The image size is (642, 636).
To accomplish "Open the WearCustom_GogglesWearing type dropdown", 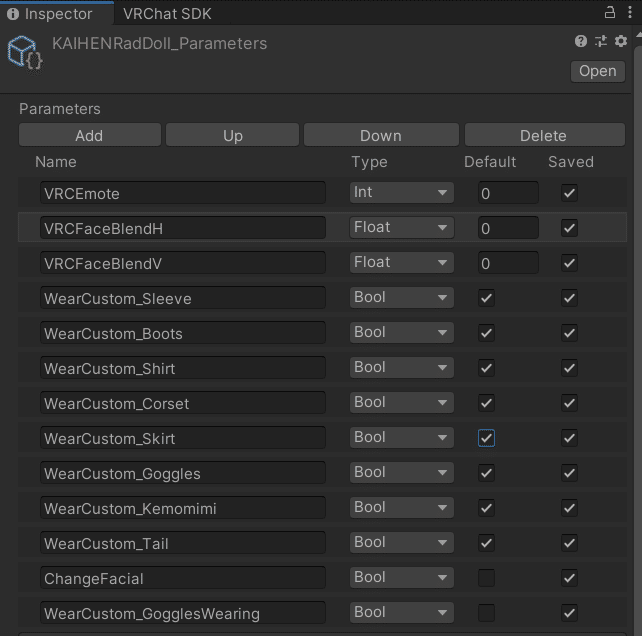I will (401, 613).
